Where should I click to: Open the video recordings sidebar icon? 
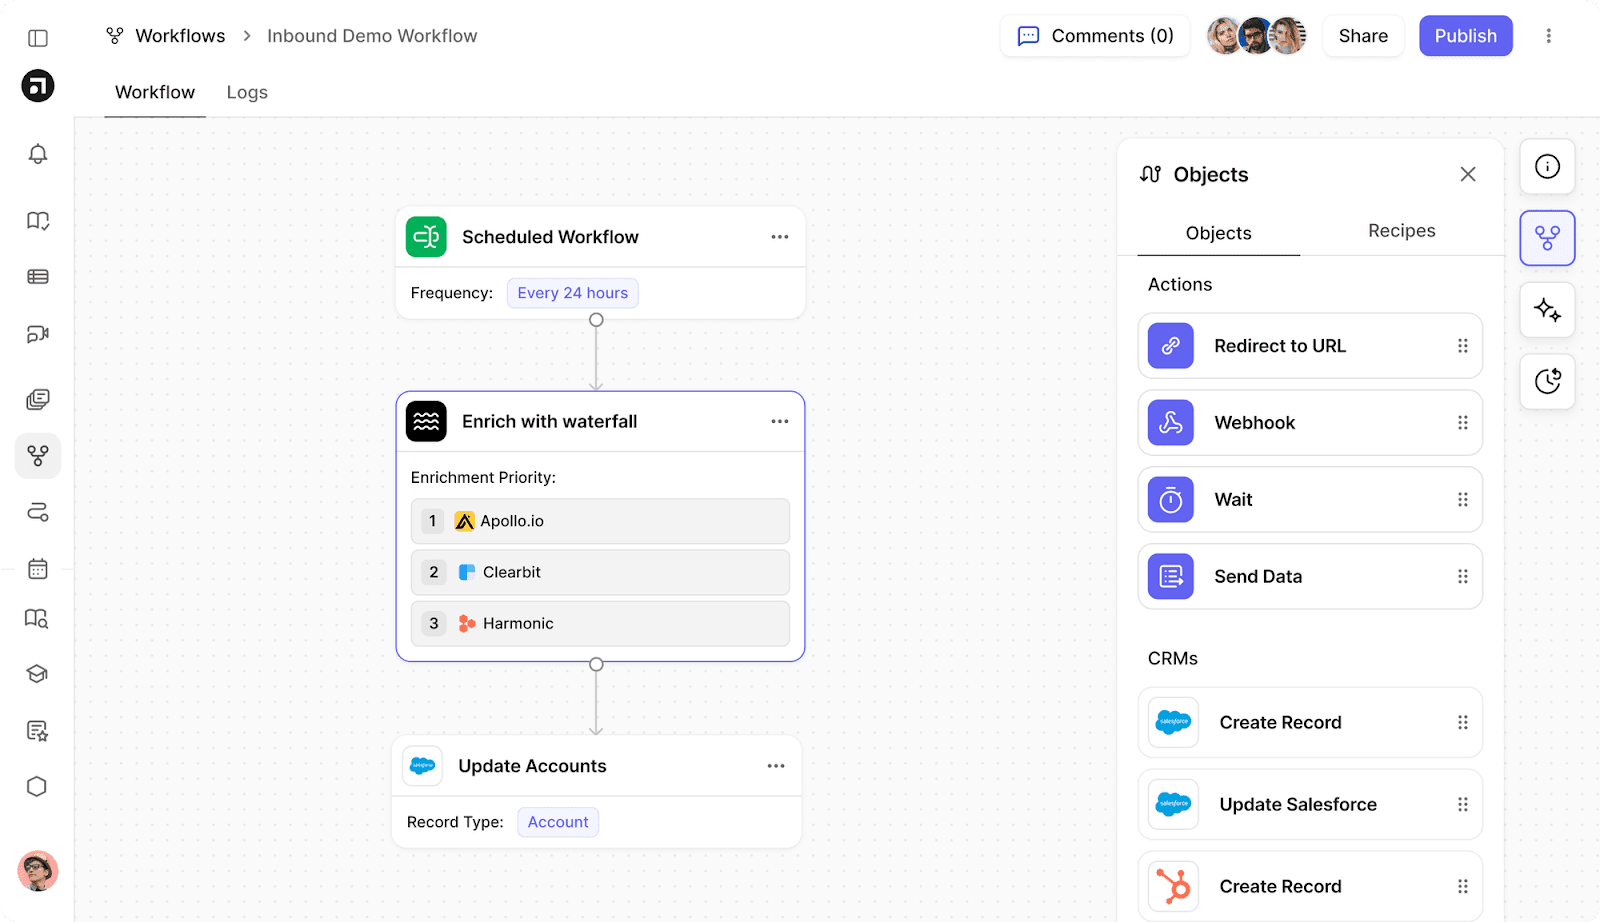point(38,334)
